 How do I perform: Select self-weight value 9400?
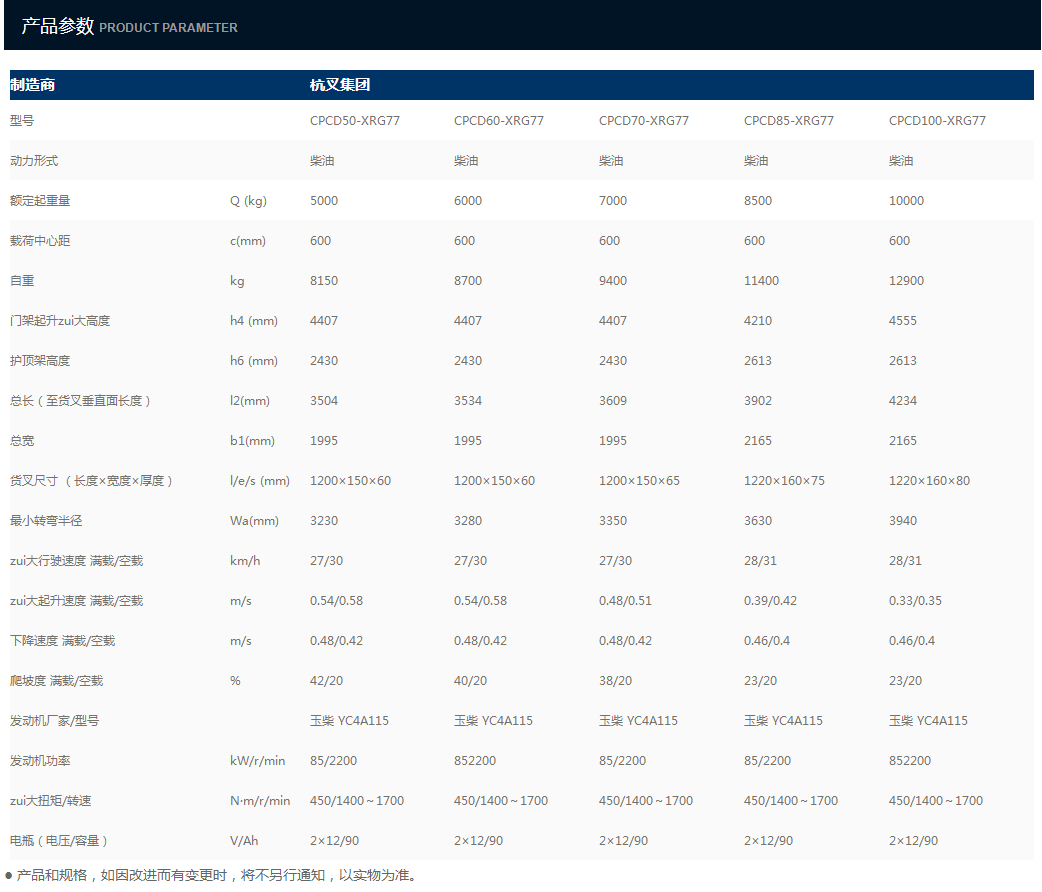(613, 280)
